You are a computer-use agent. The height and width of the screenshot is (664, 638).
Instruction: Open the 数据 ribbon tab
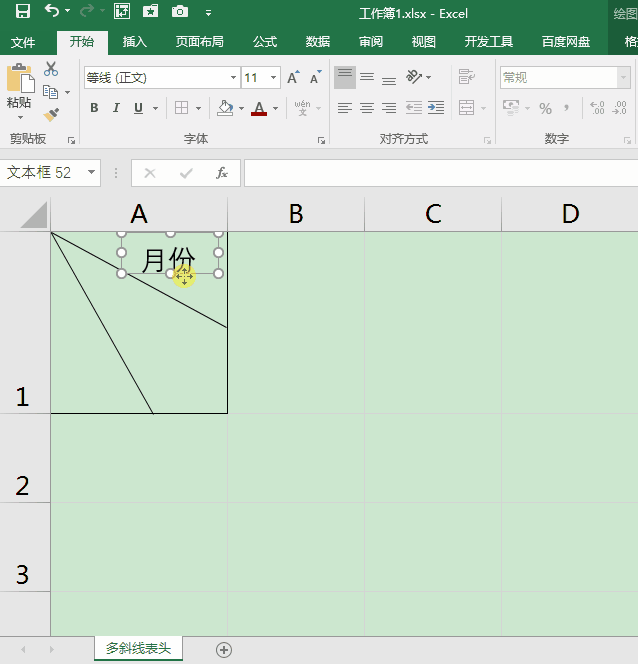point(318,42)
